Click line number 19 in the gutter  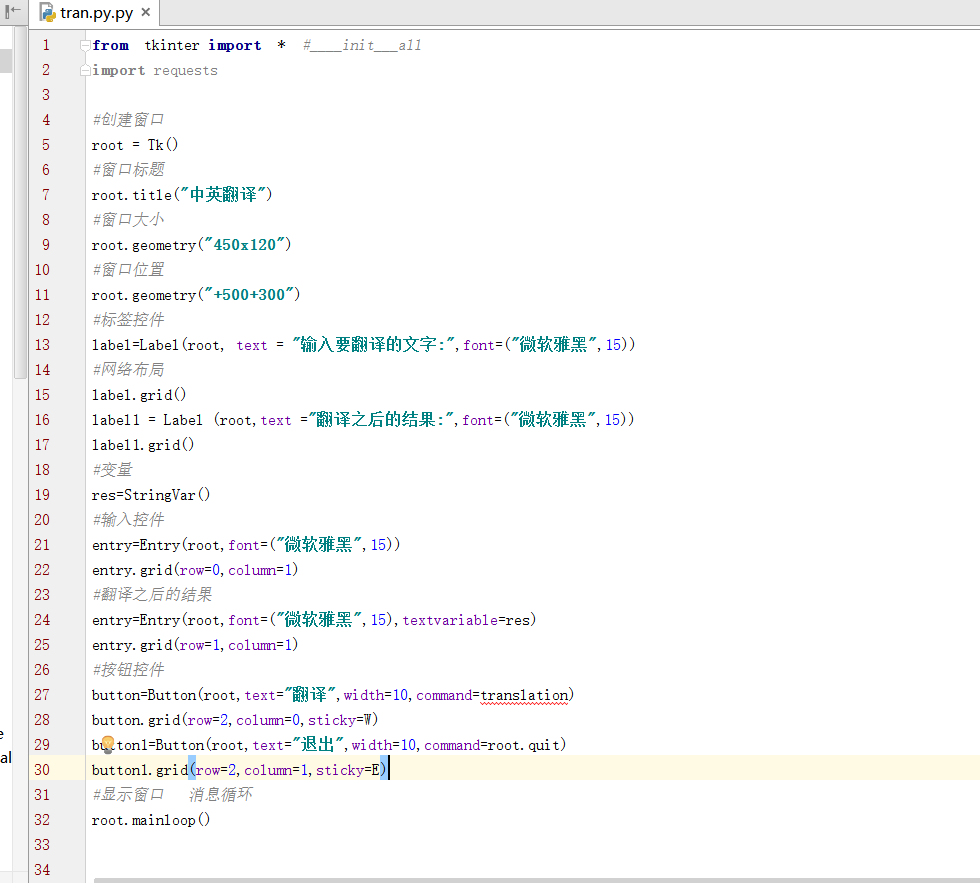(x=42, y=495)
